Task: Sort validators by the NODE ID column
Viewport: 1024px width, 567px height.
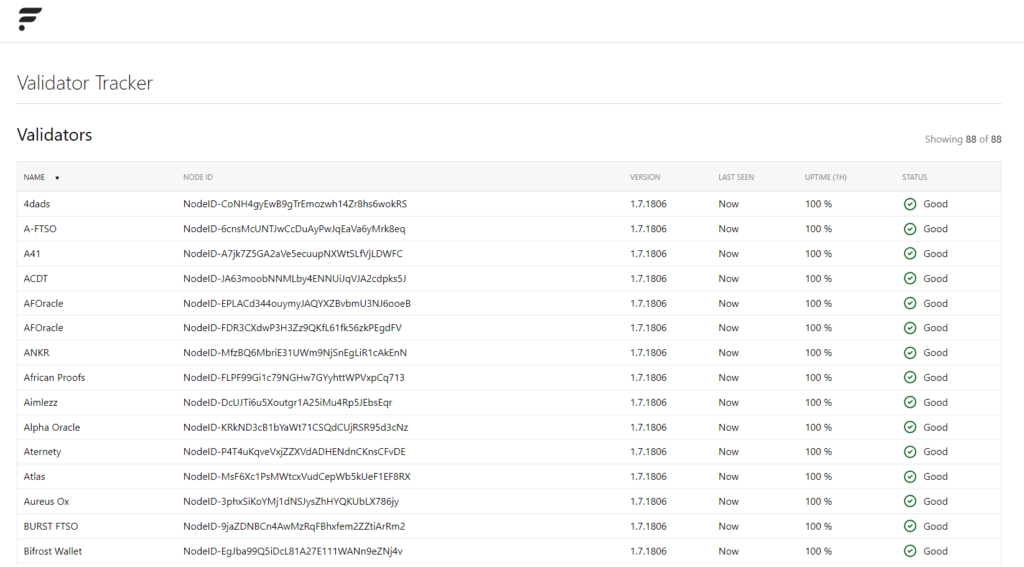Action: 198,178
